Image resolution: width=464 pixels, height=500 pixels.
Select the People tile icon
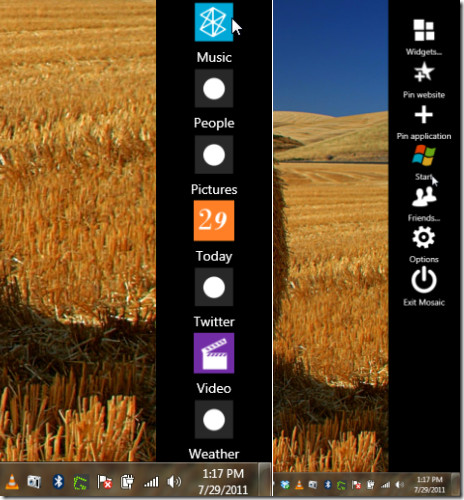click(214, 89)
